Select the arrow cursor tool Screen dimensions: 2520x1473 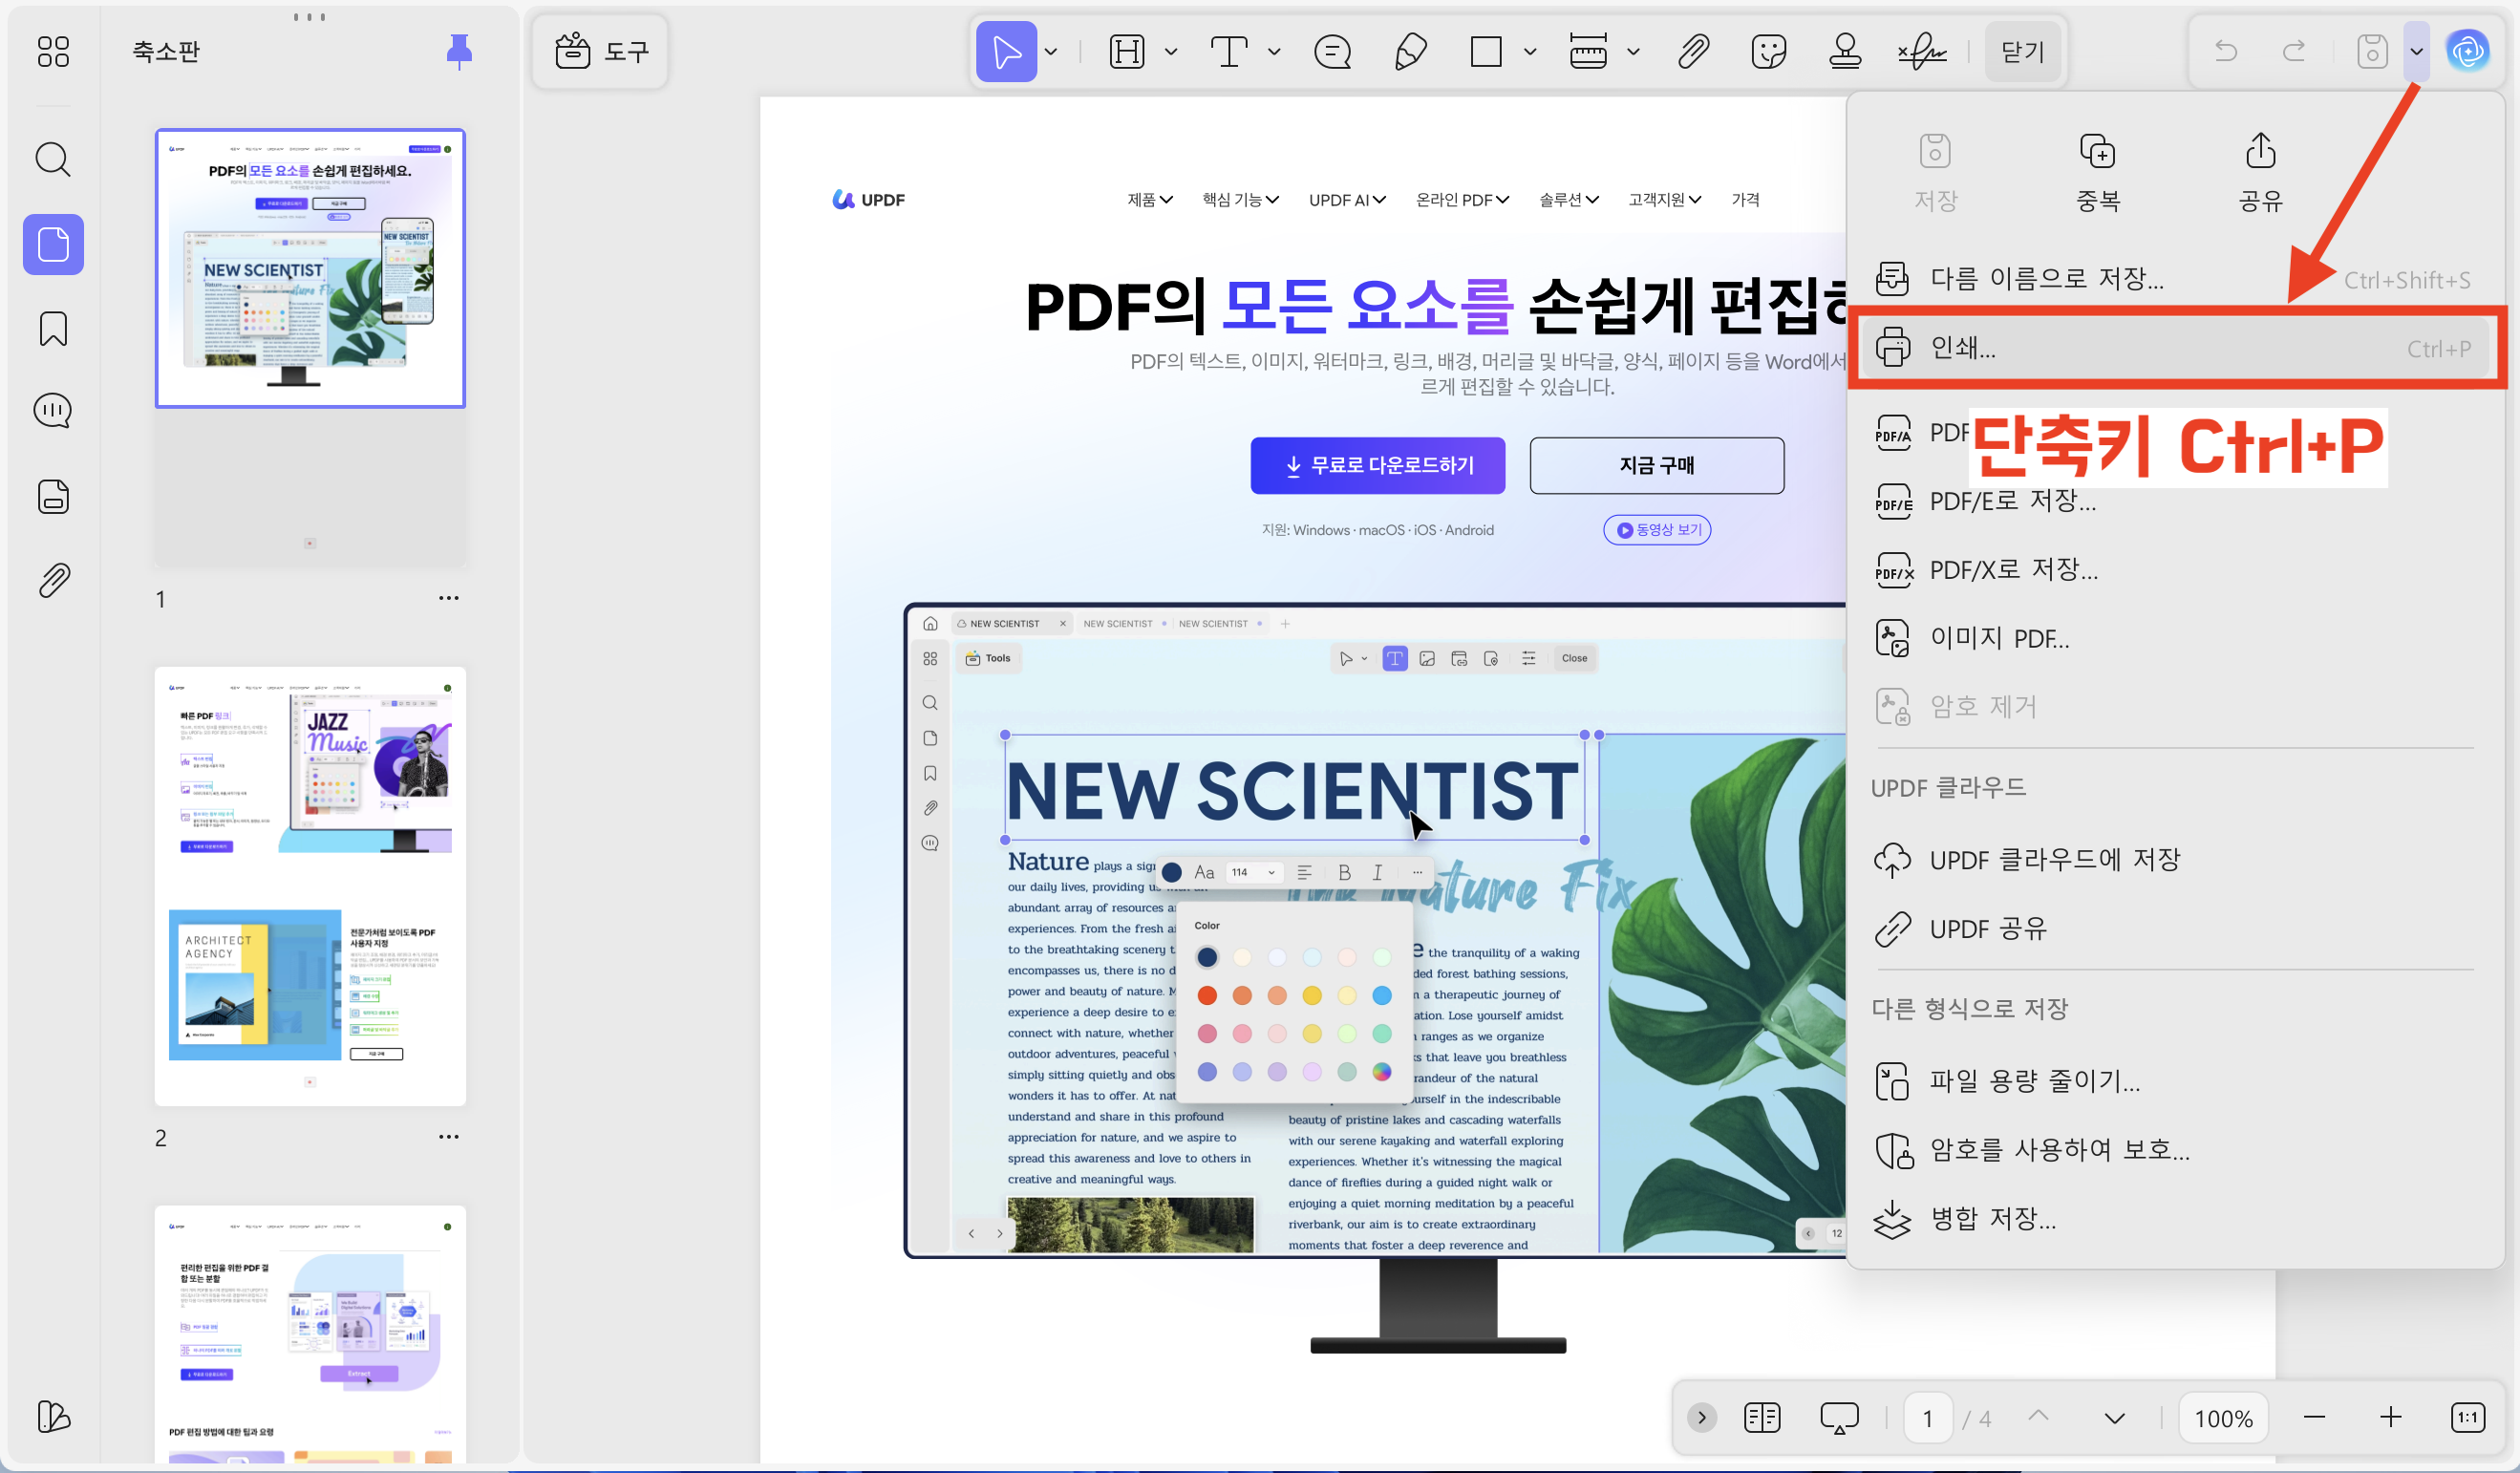point(1006,51)
